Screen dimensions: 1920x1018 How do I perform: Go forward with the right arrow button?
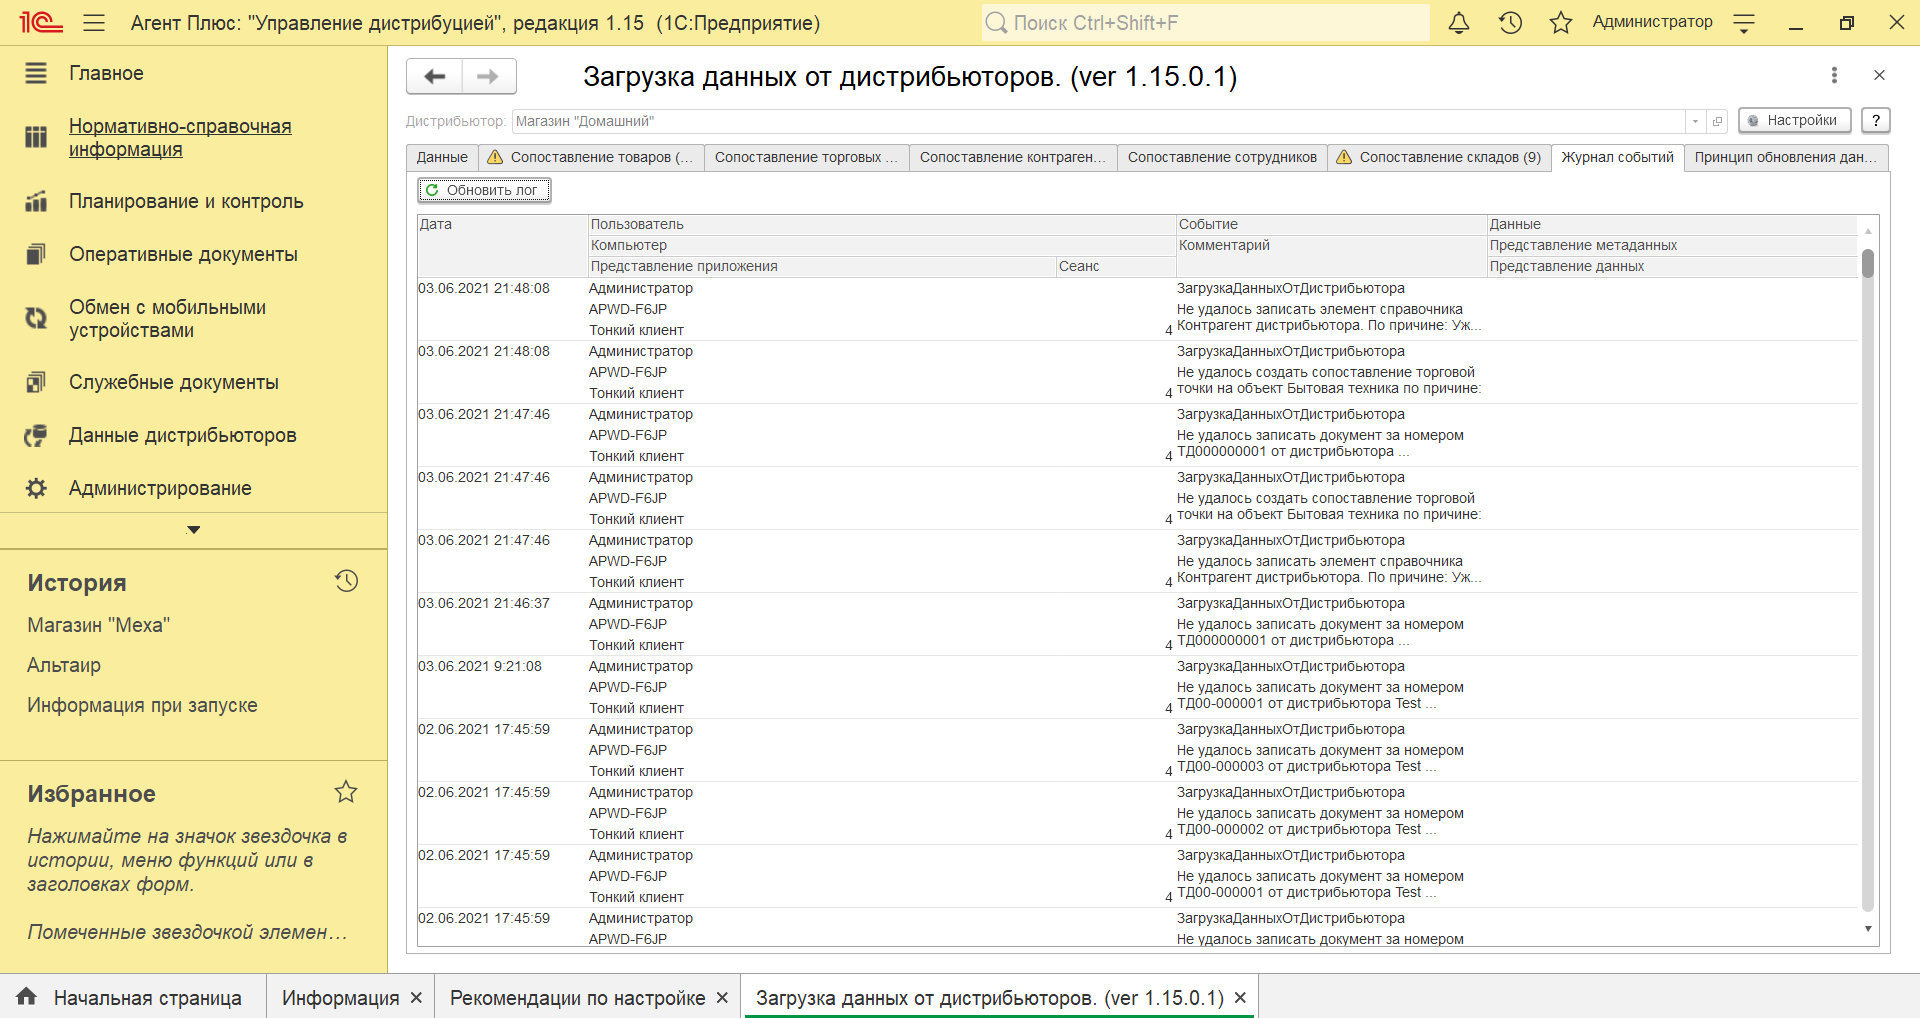pos(488,76)
